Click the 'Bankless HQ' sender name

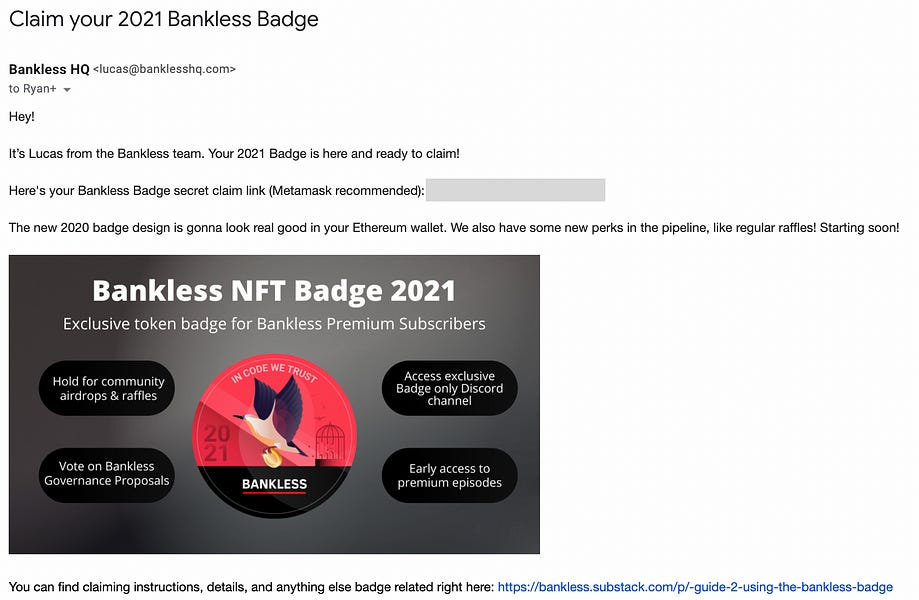coord(49,69)
